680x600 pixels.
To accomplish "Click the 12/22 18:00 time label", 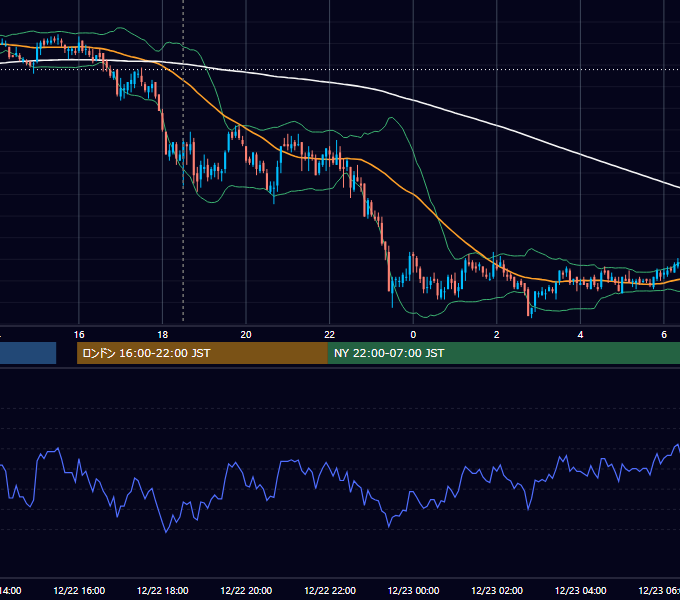I will pyautogui.click(x=163, y=590).
